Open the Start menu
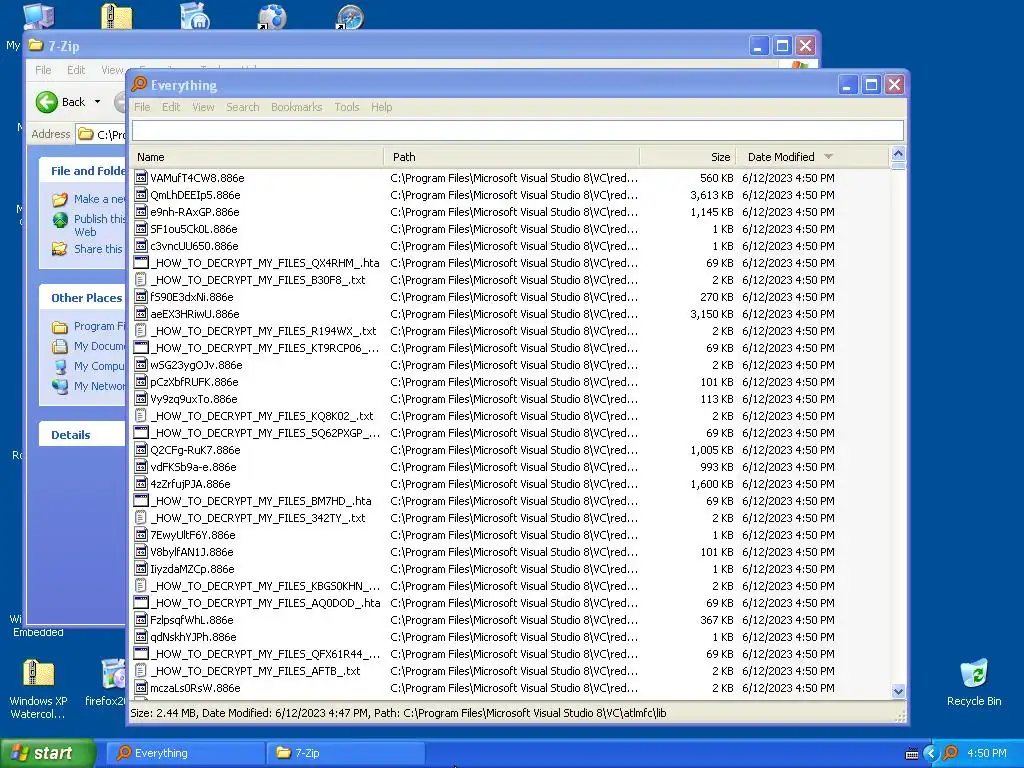 click(47, 753)
